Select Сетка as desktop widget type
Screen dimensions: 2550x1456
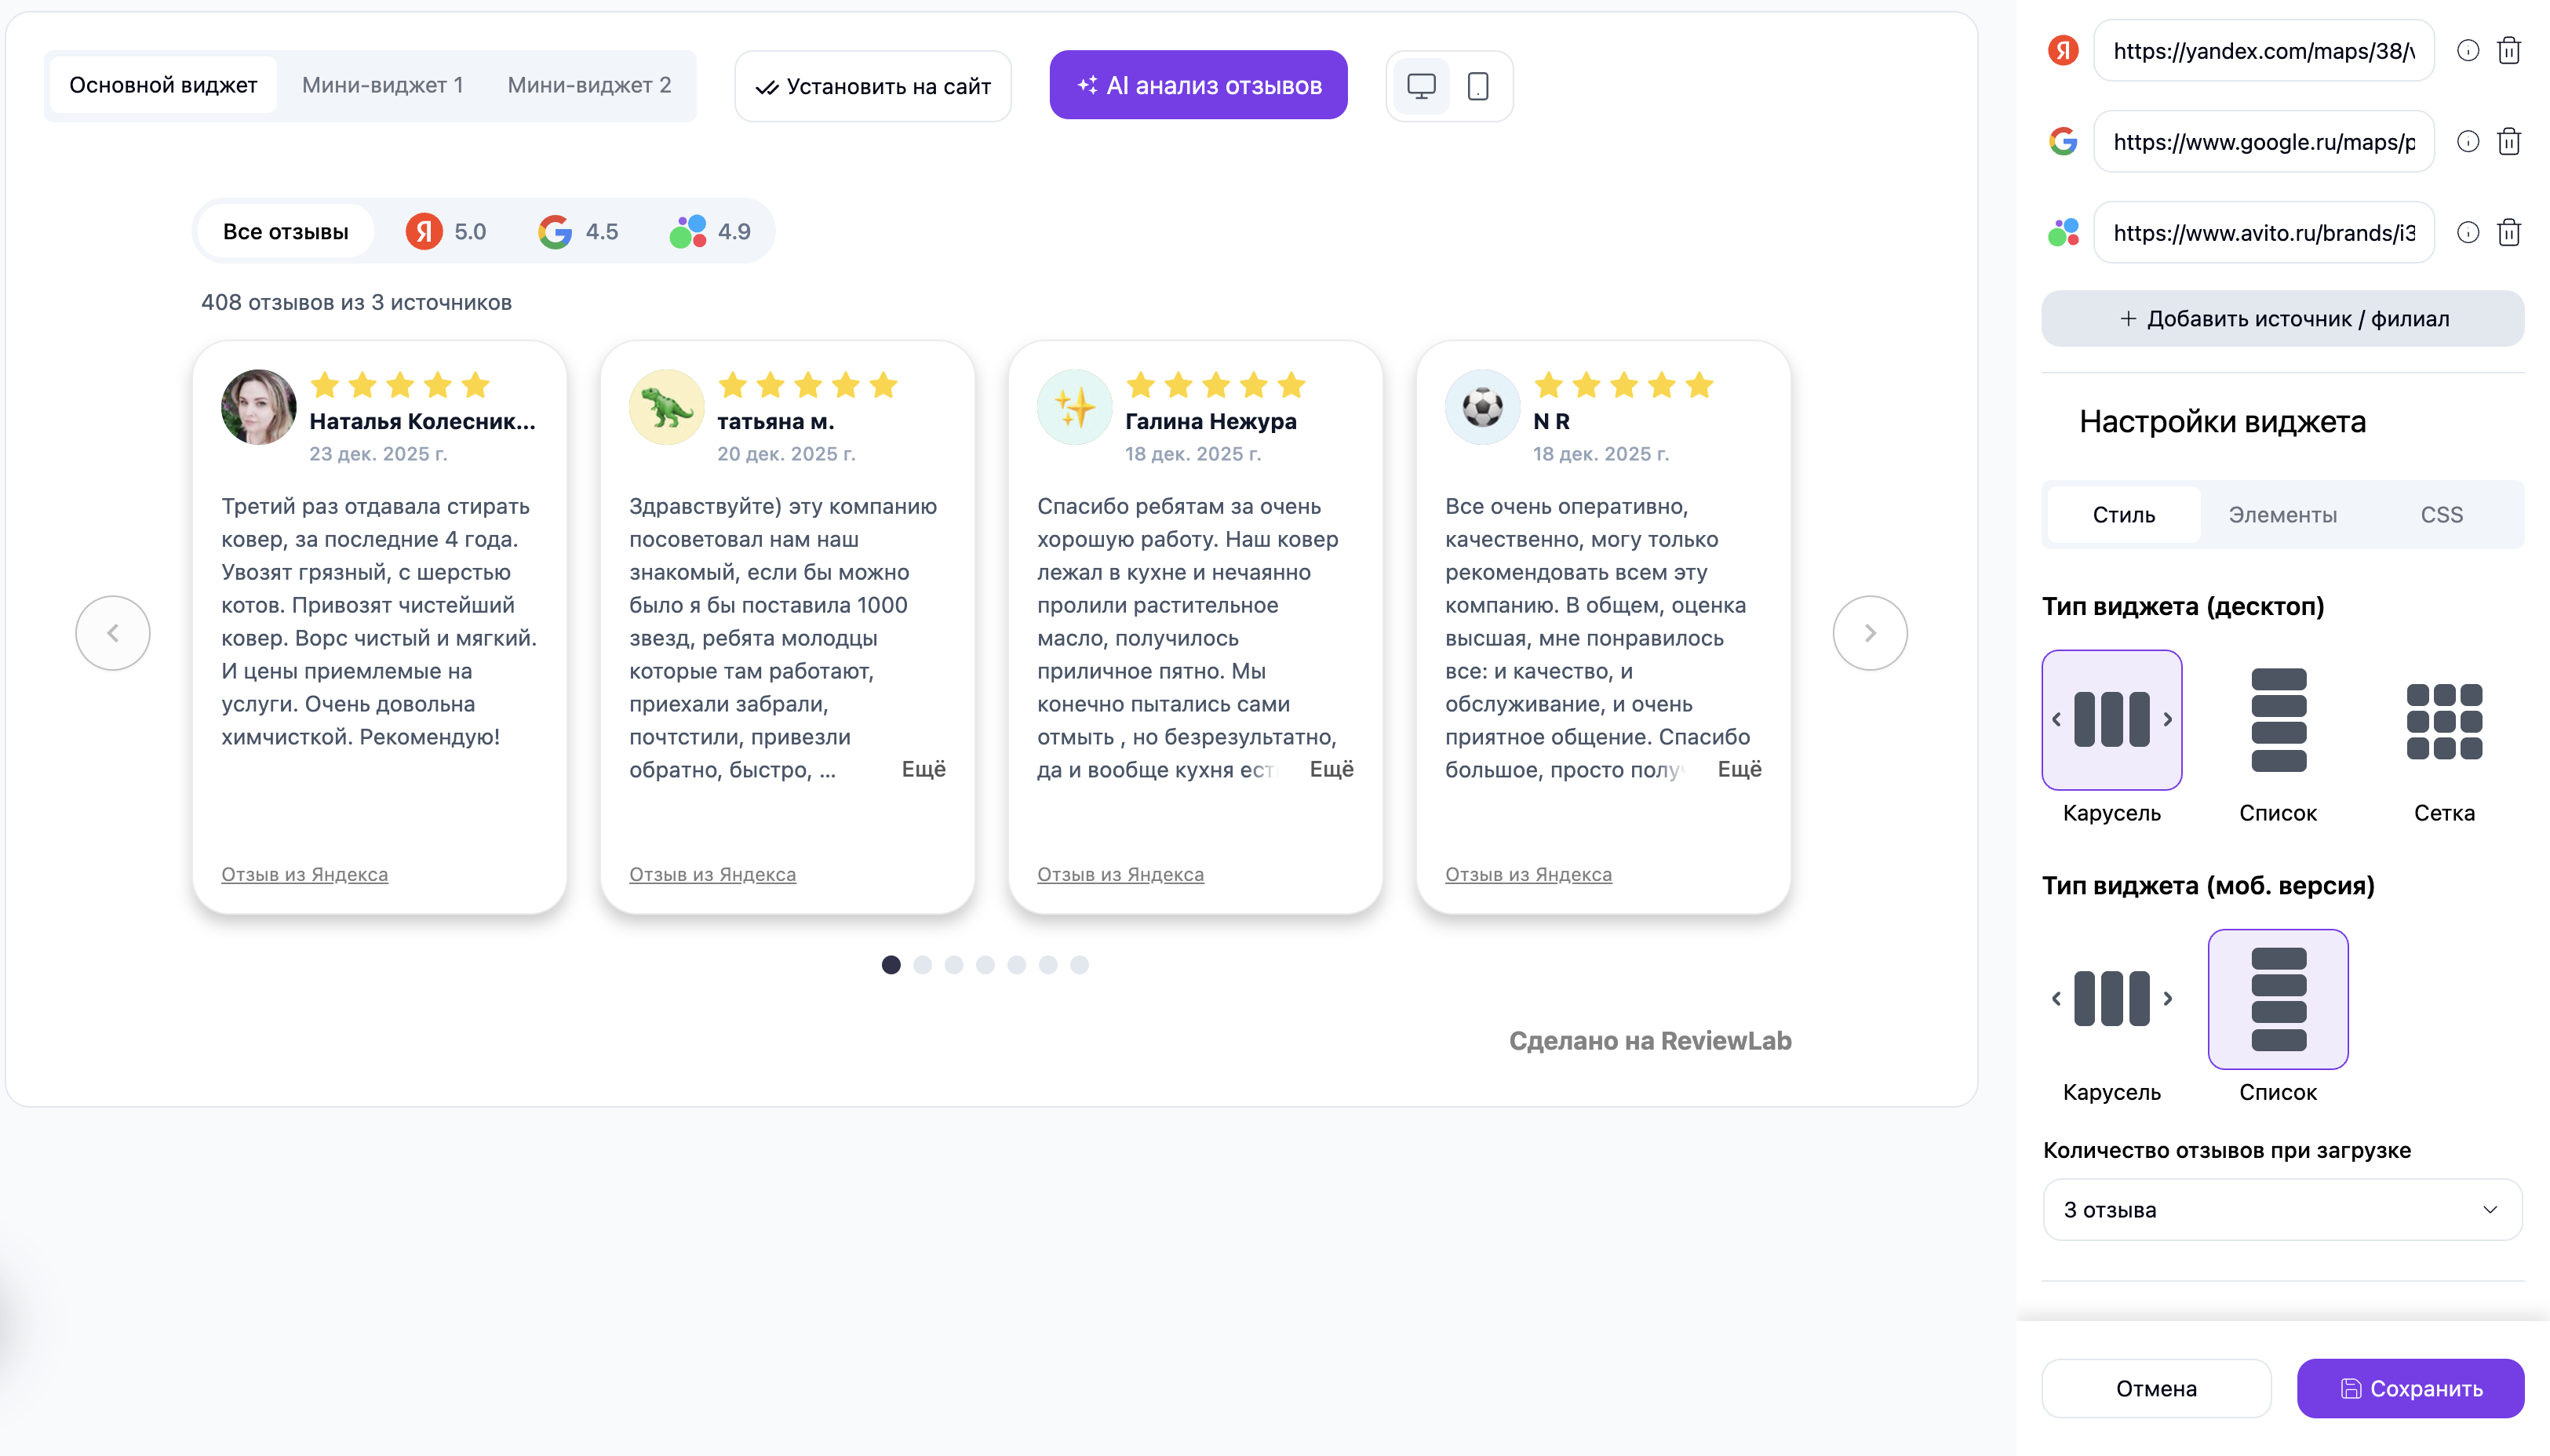[2444, 720]
